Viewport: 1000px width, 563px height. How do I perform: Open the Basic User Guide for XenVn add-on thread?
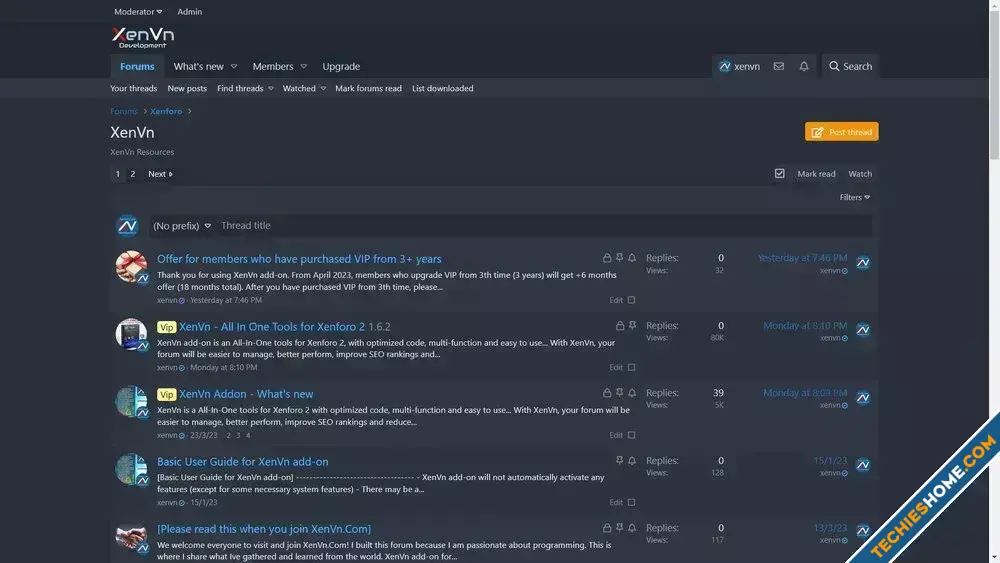(x=242, y=461)
